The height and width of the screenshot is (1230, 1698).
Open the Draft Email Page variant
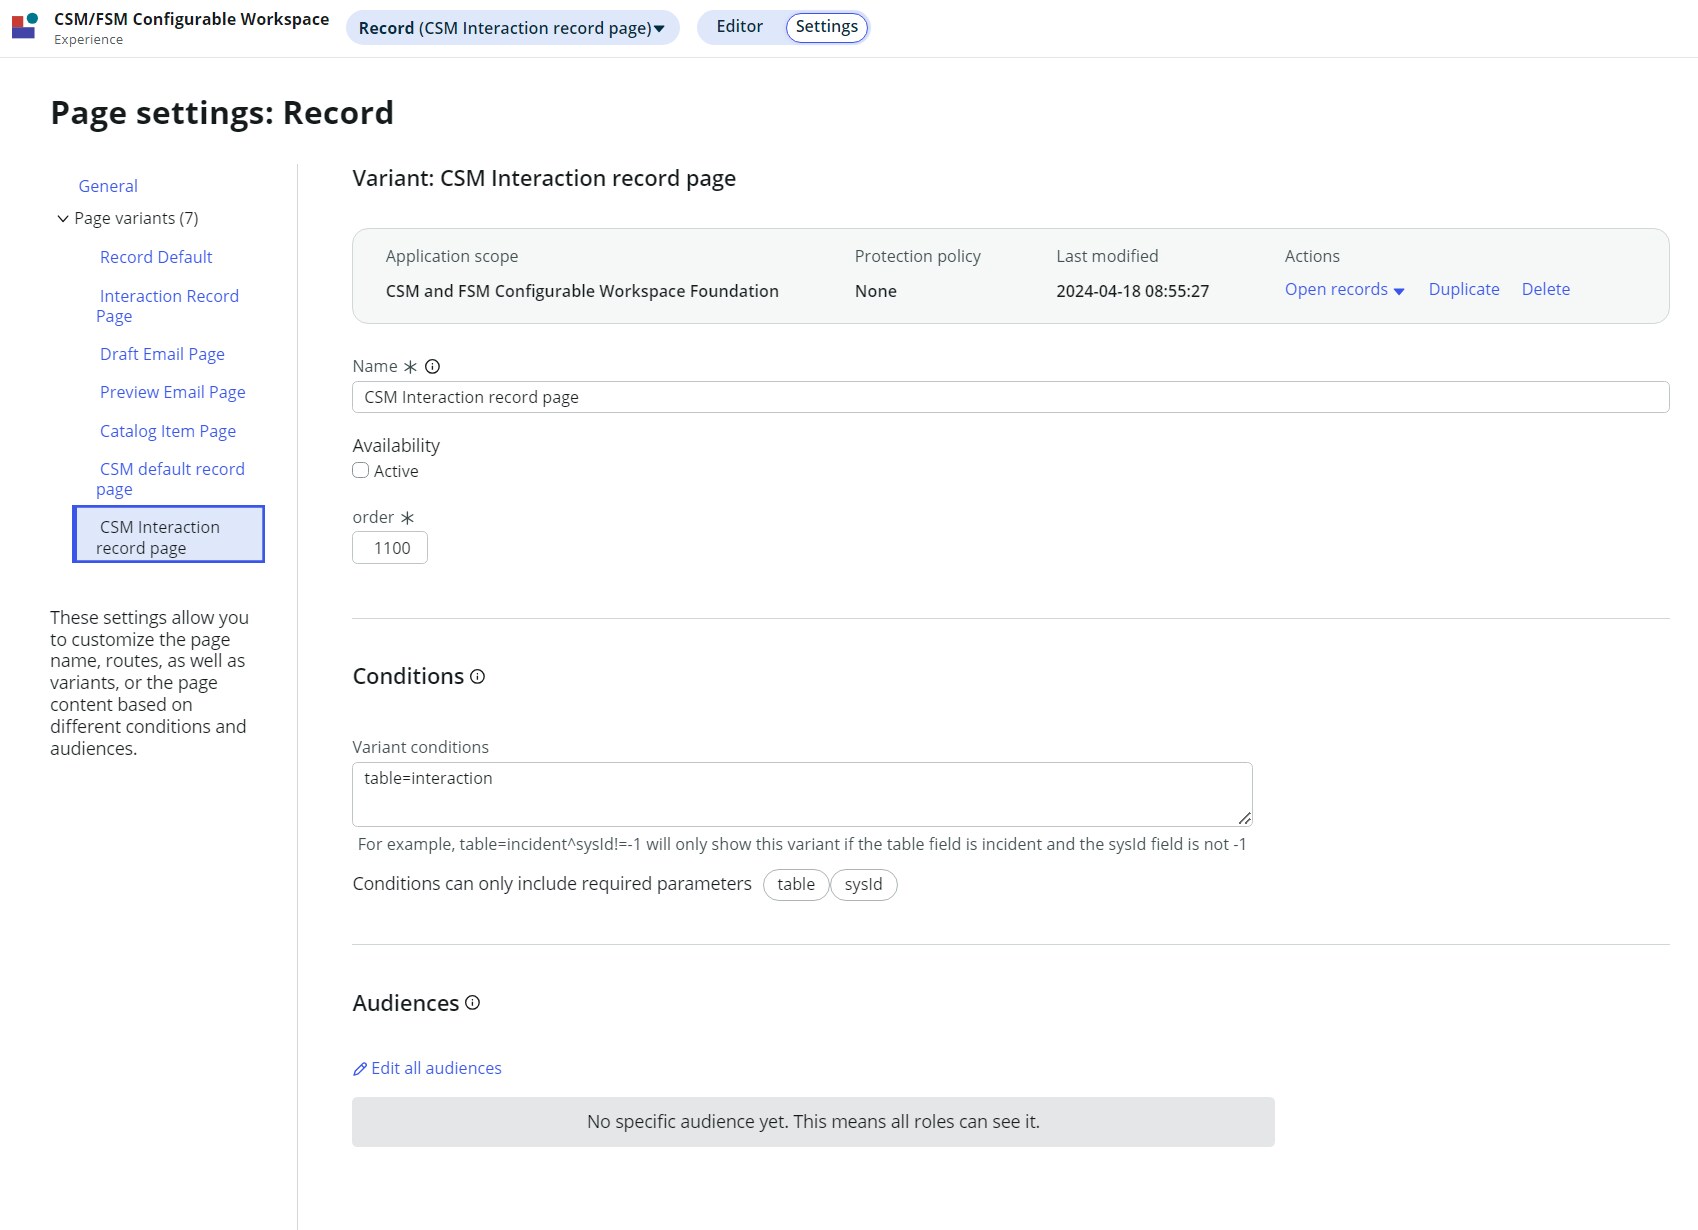point(162,353)
